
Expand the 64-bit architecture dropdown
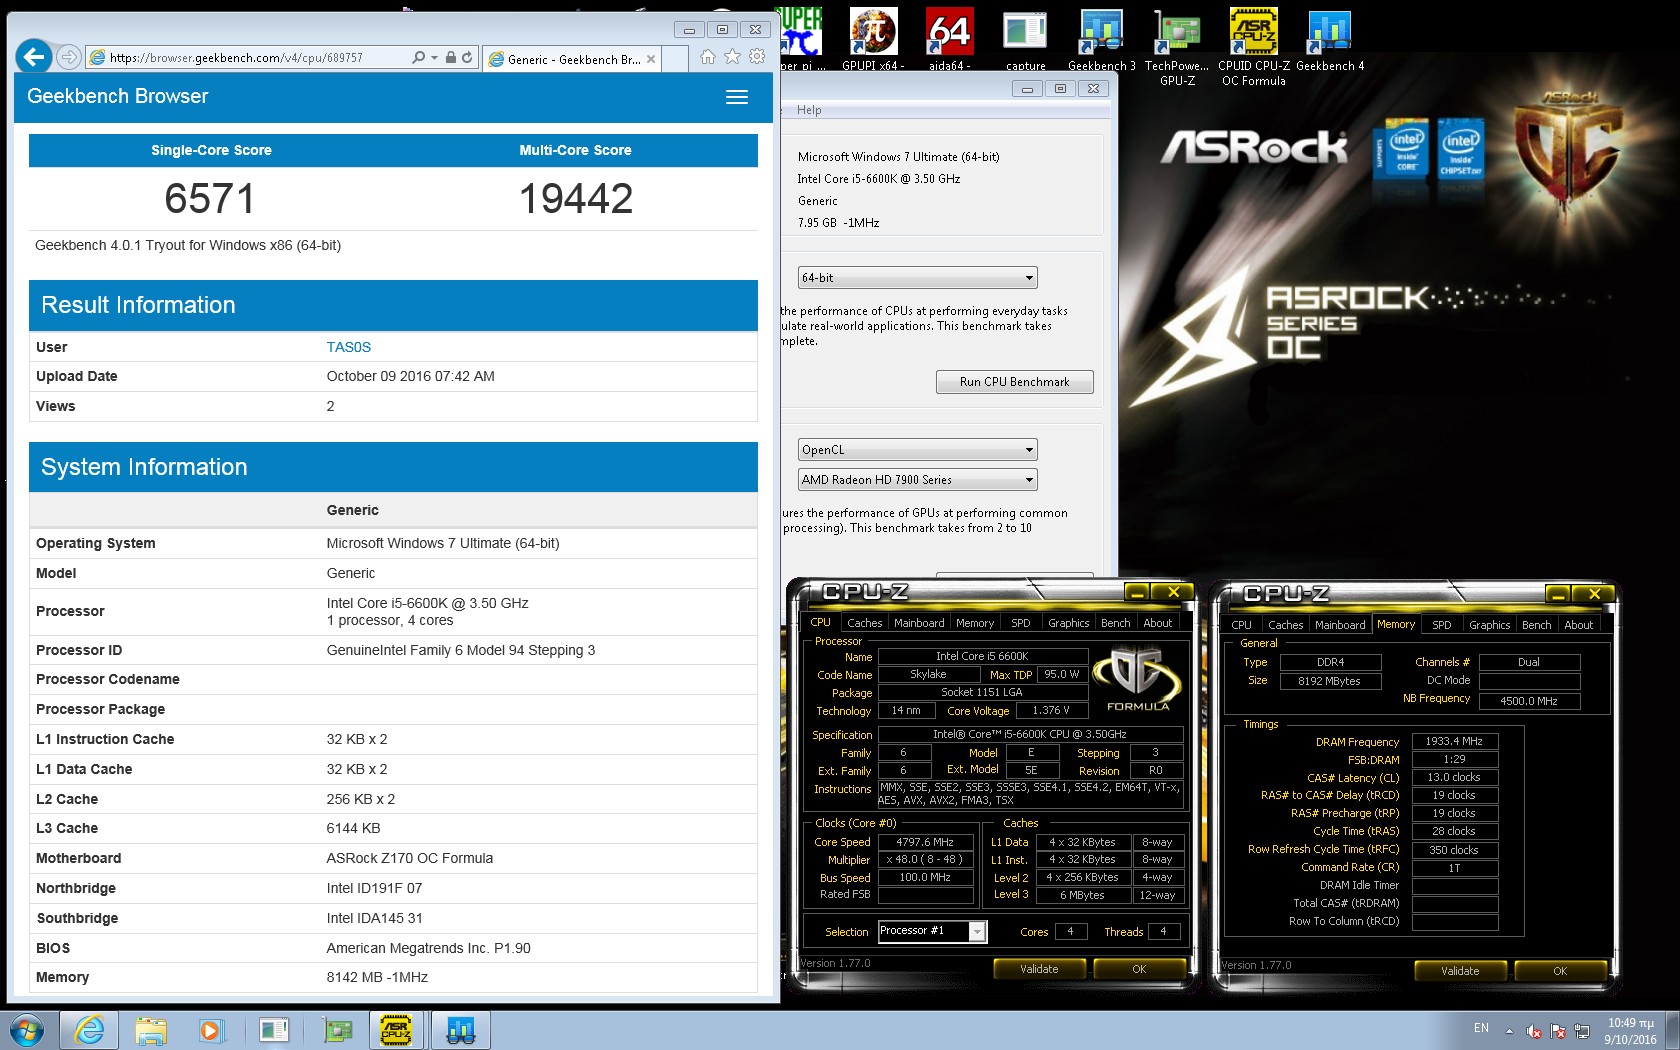(917, 278)
